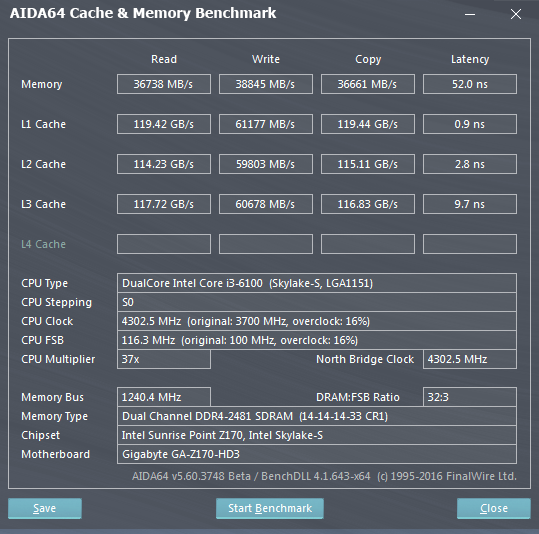Click the Start Benchmark button
The width and height of the screenshot is (539, 534).
point(270,508)
